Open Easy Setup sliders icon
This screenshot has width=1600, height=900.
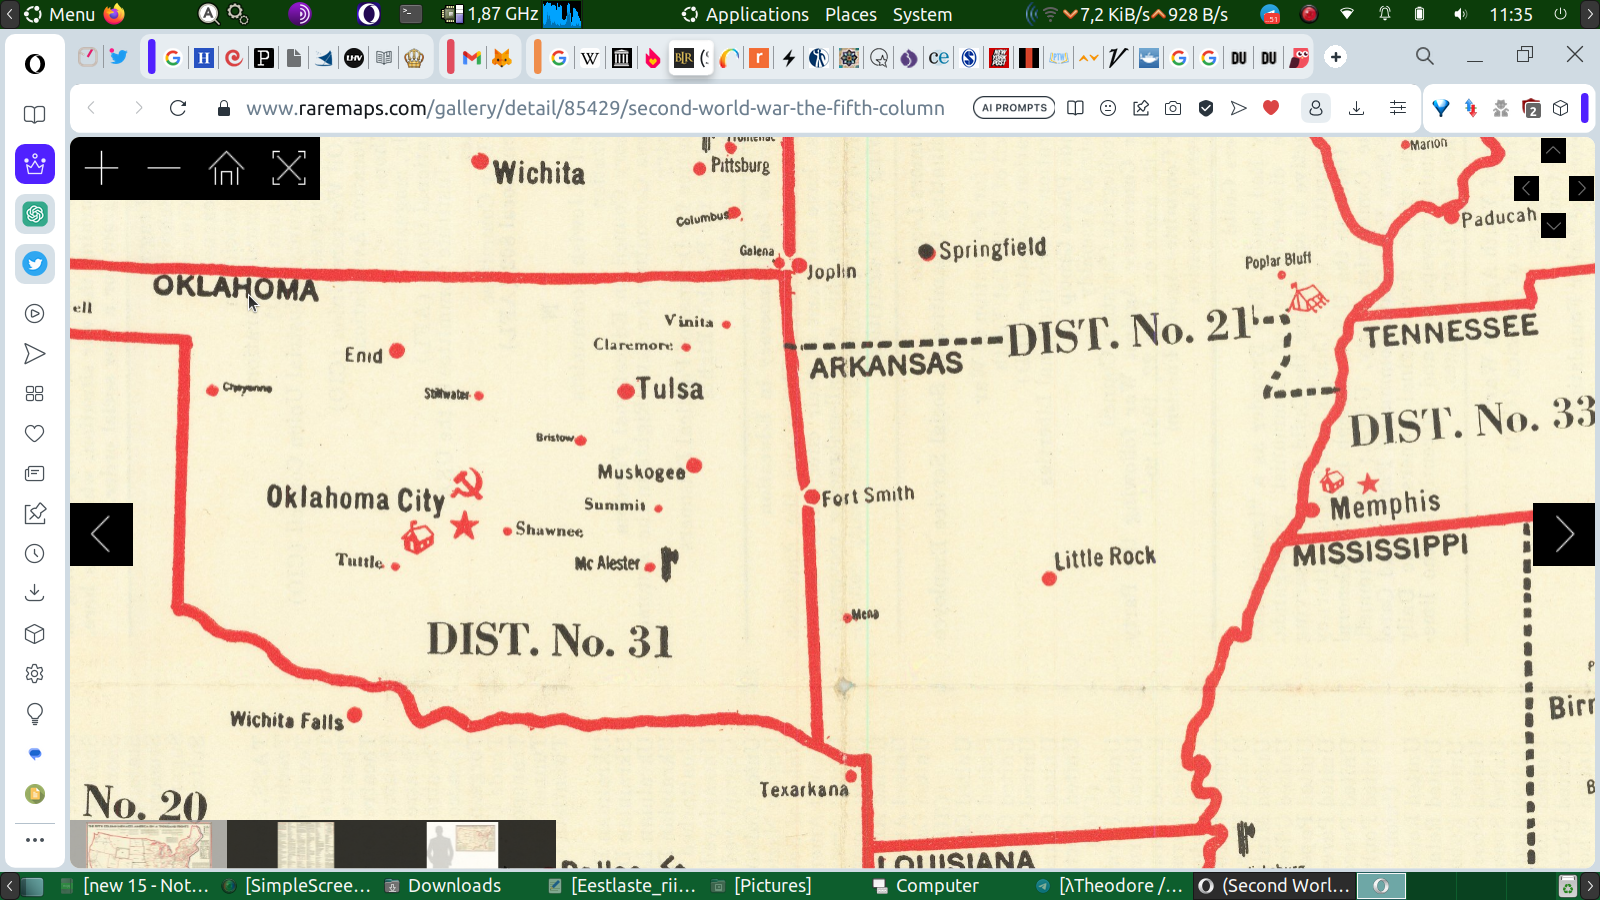click(x=1398, y=108)
